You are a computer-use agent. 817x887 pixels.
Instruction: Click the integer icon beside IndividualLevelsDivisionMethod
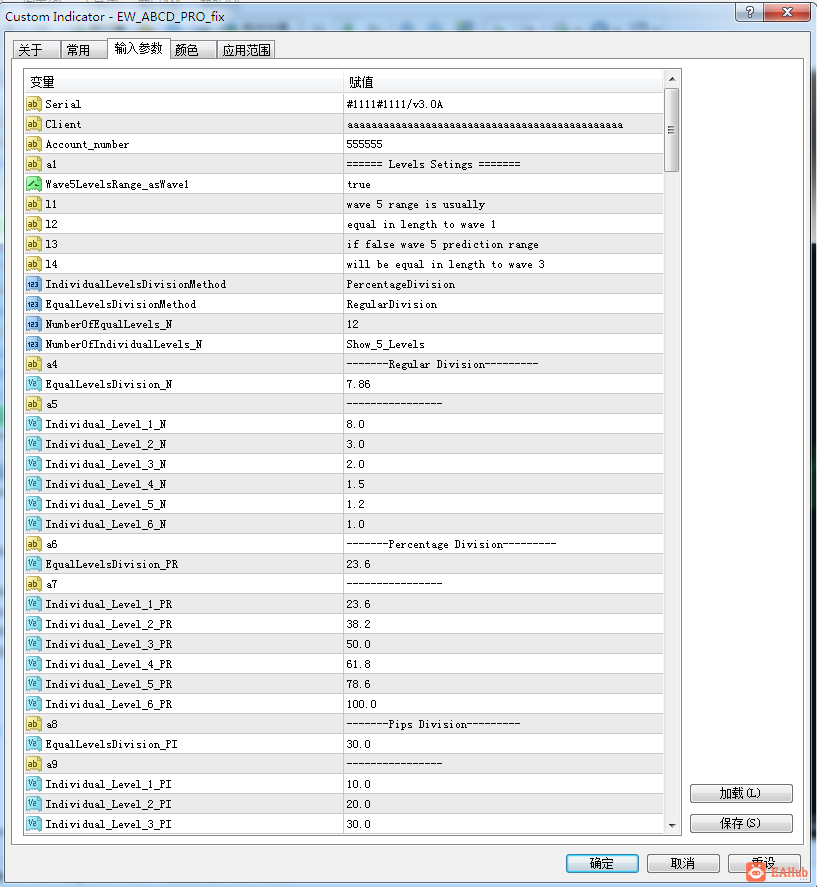tap(33, 284)
